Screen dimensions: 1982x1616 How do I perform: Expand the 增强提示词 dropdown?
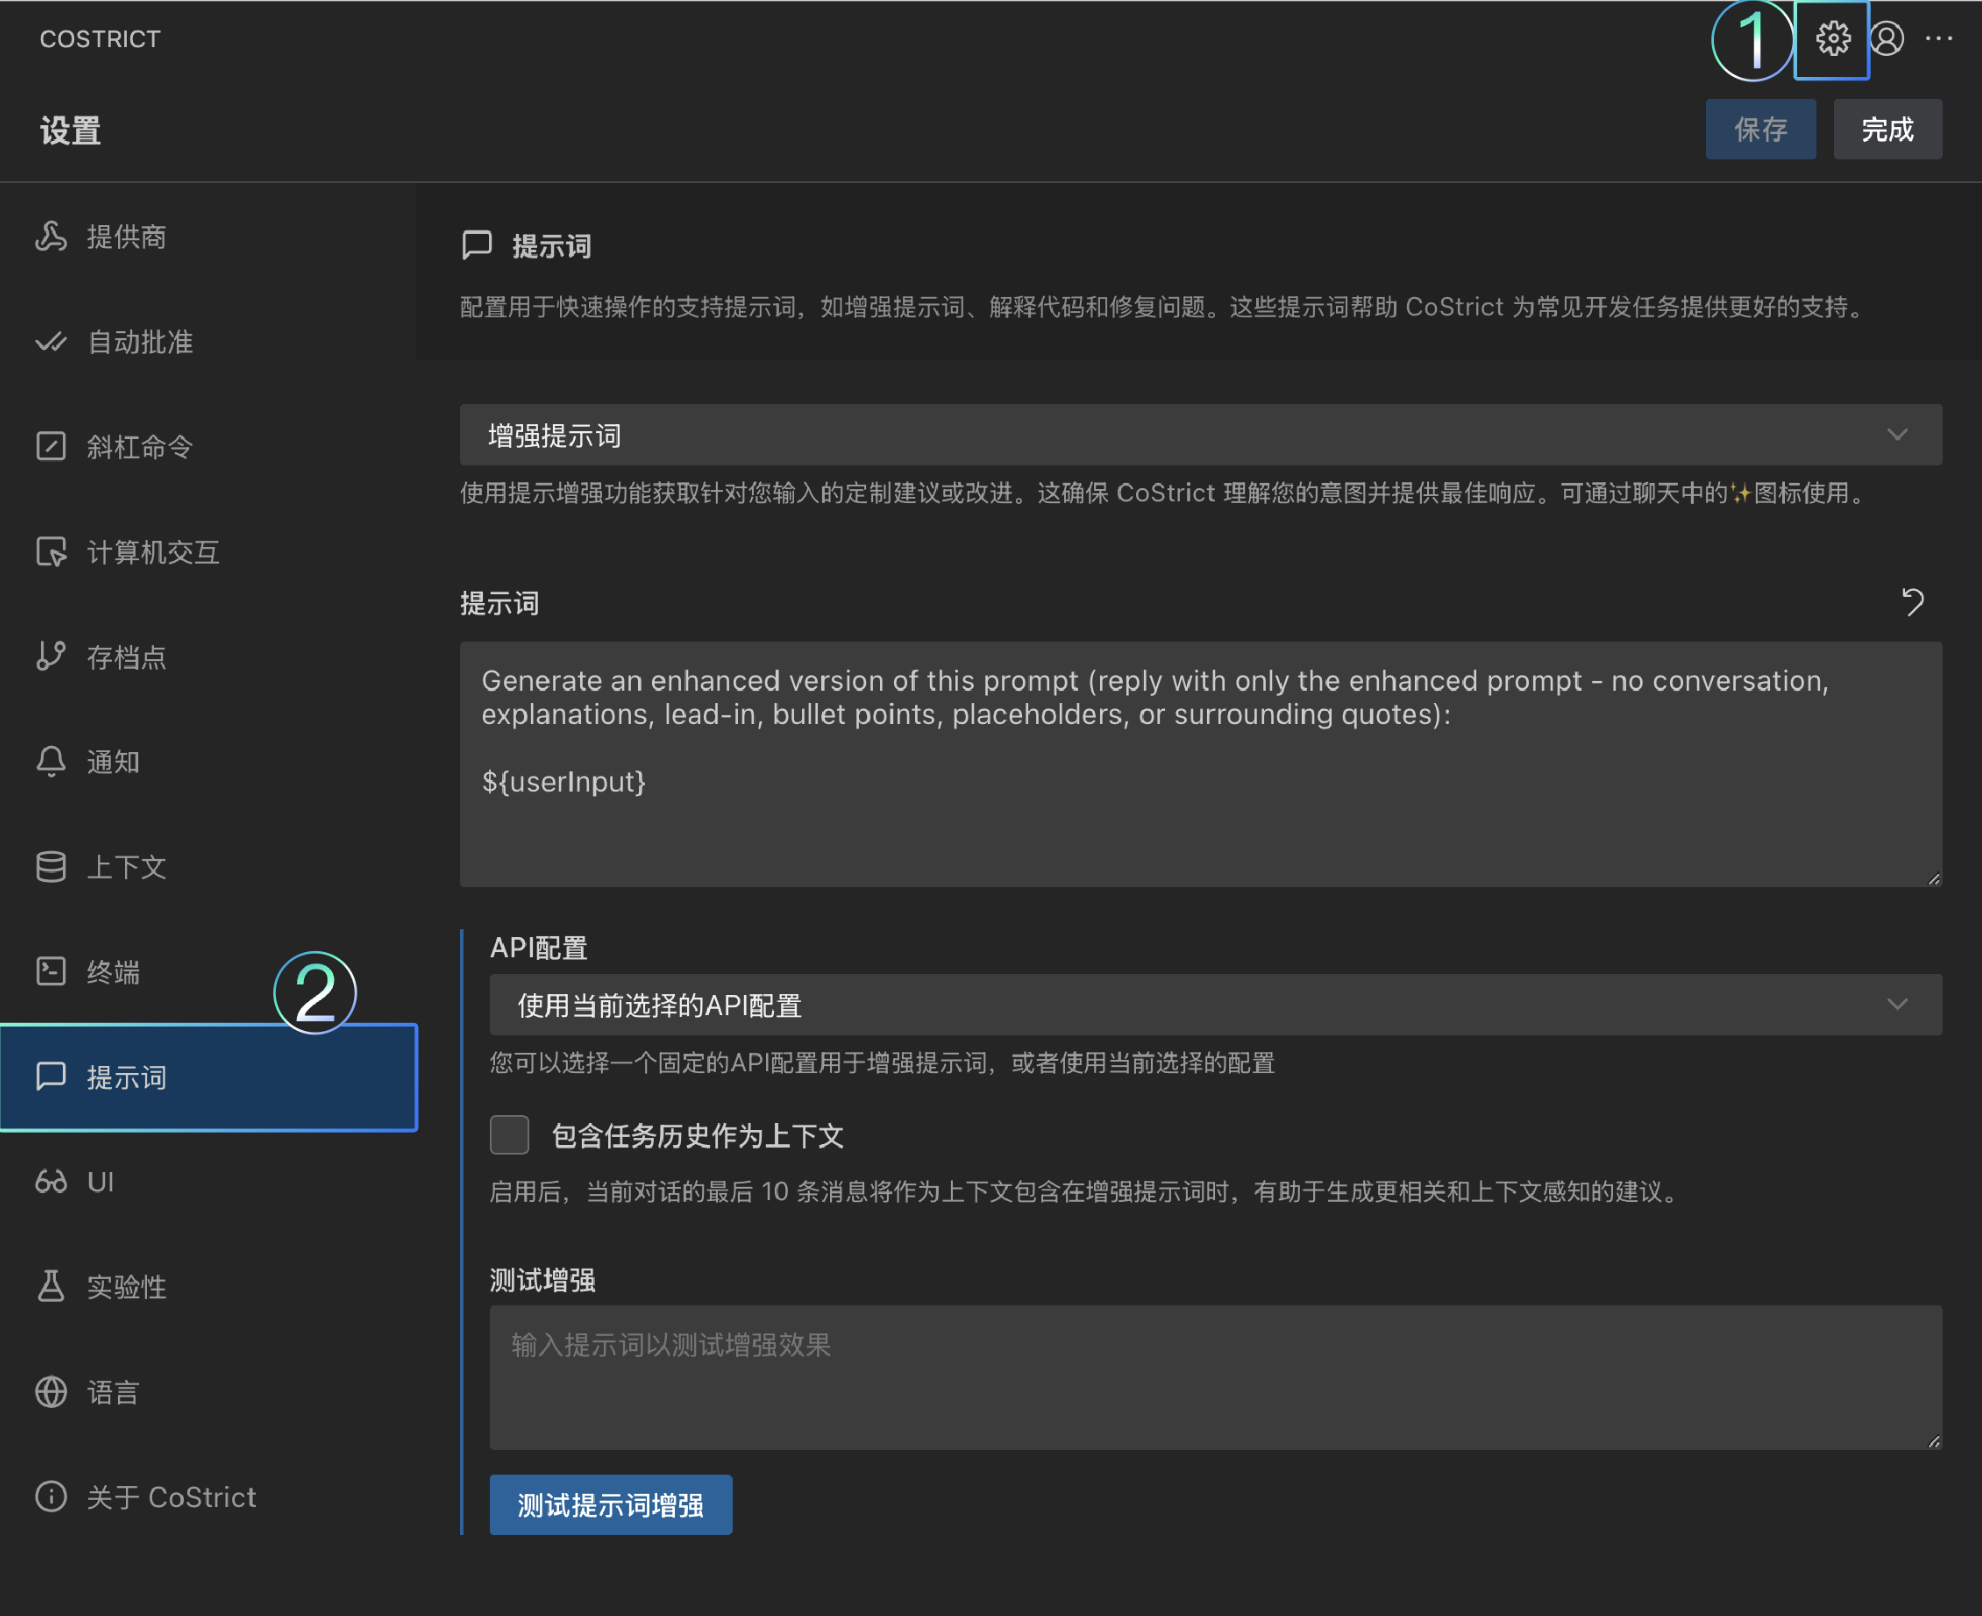pos(1200,435)
